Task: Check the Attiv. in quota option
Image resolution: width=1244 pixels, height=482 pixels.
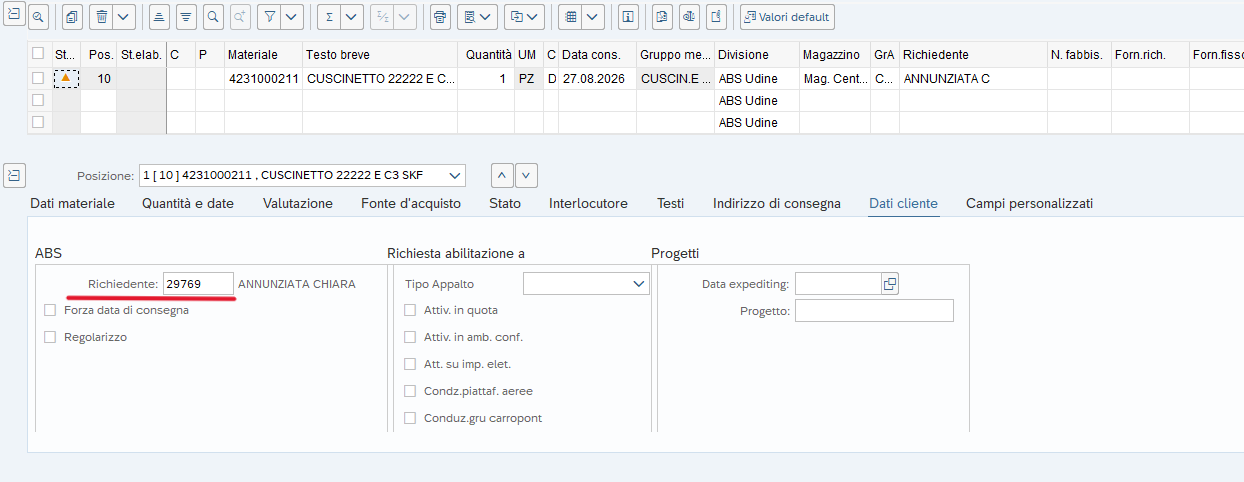Action: (410, 310)
